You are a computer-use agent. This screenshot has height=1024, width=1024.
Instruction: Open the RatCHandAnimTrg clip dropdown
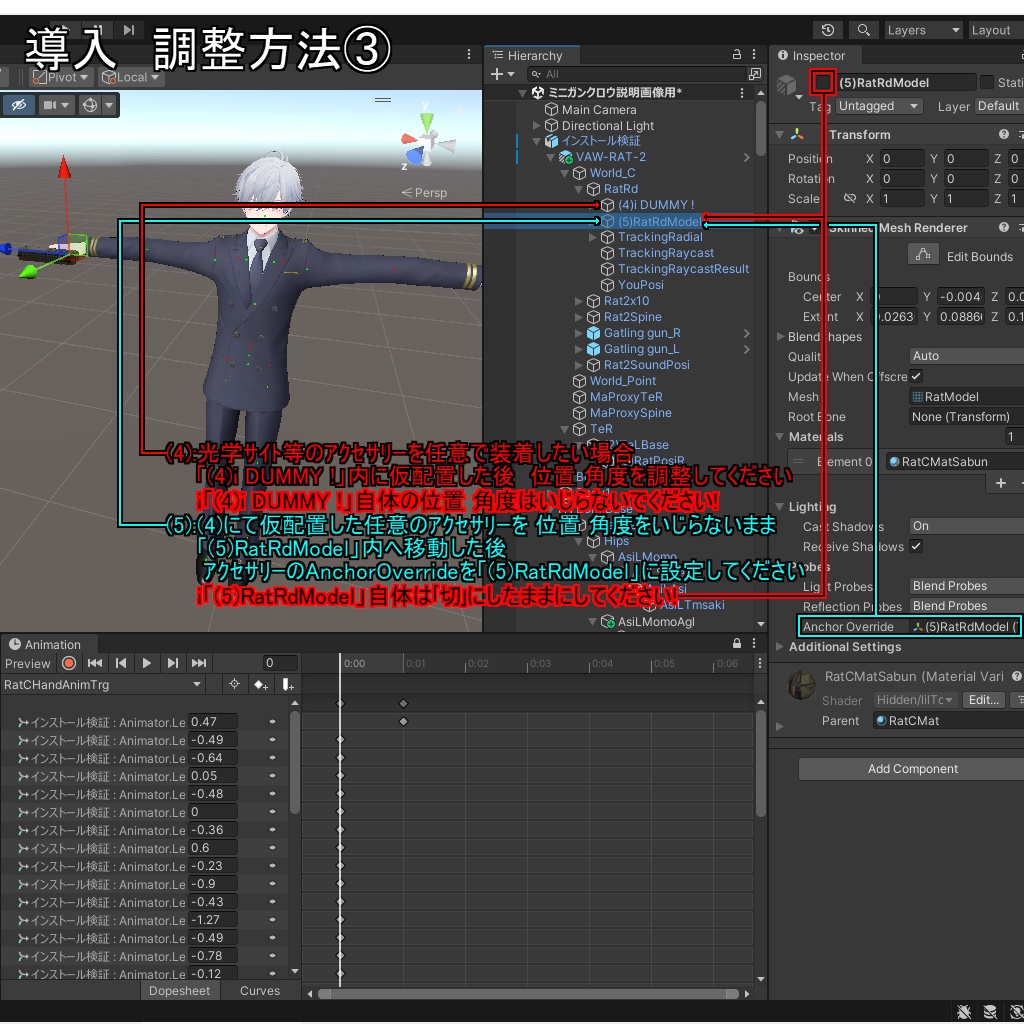[102, 684]
